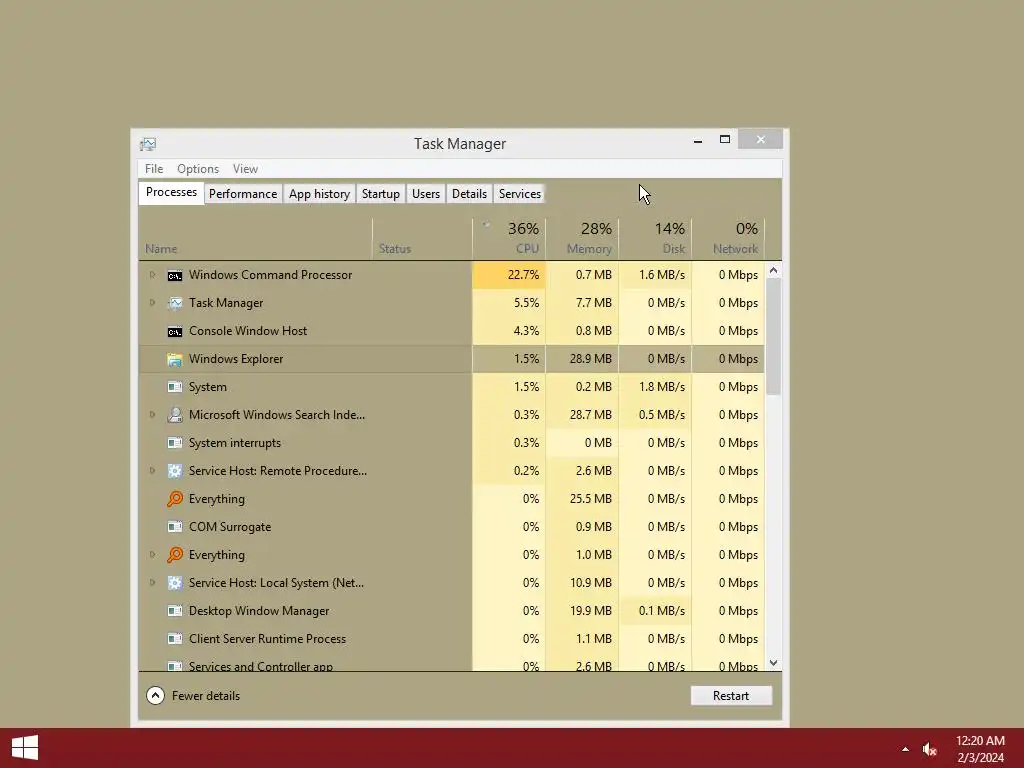Image resolution: width=1024 pixels, height=768 pixels.
Task: Open the Options menu
Action: tap(198, 168)
